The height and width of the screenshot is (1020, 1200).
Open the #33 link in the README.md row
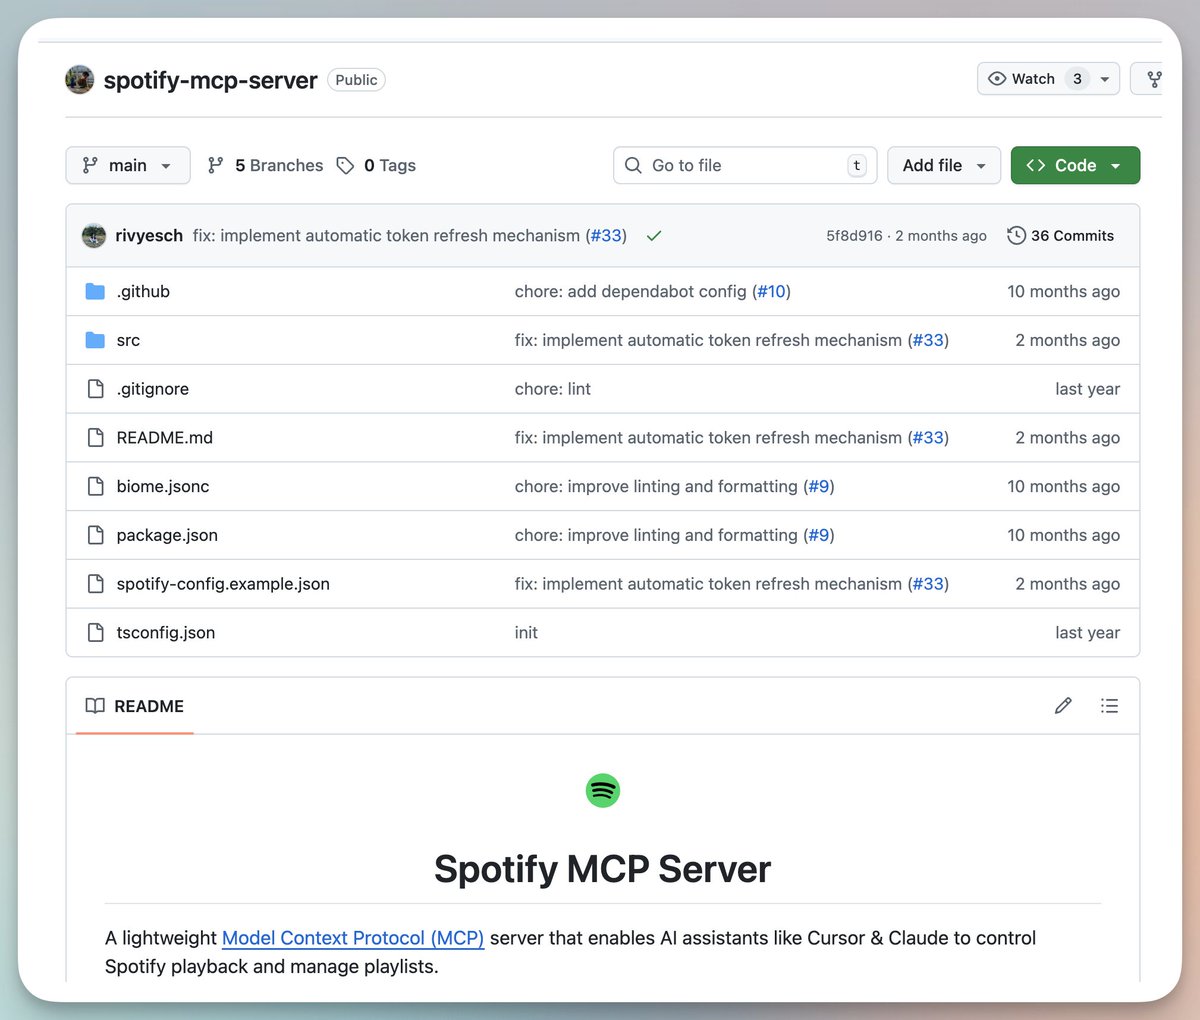click(x=928, y=437)
